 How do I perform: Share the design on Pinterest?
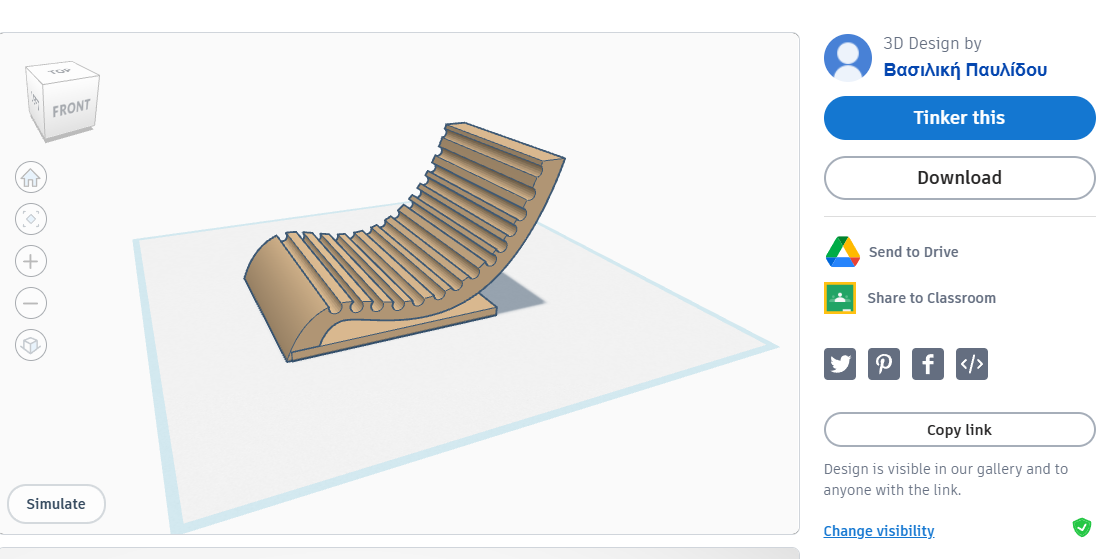click(884, 364)
